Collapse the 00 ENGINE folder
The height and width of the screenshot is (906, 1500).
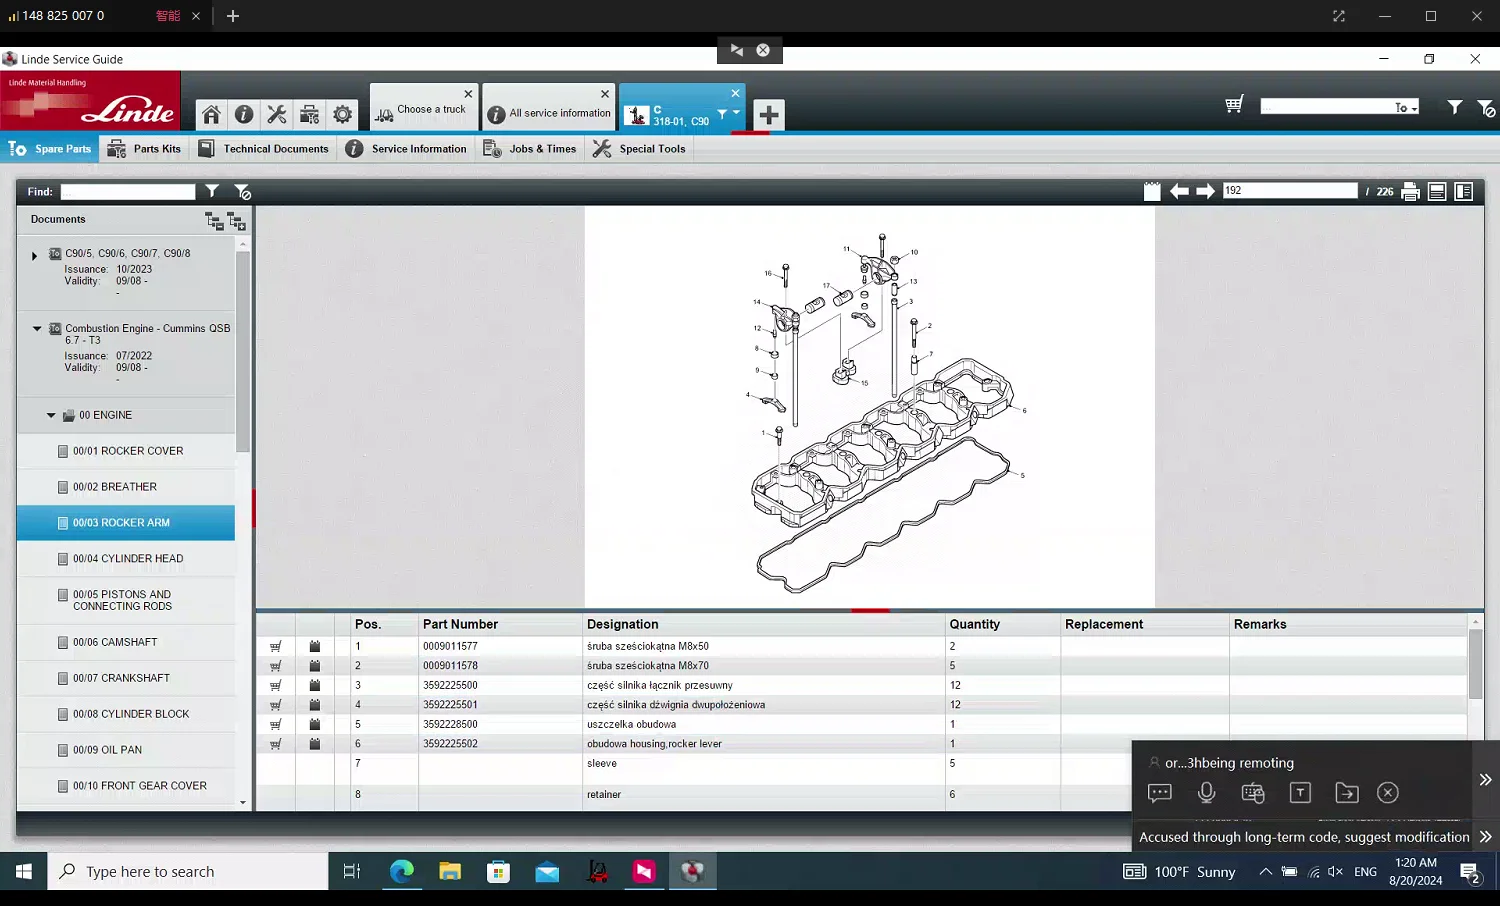coord(51,415)
